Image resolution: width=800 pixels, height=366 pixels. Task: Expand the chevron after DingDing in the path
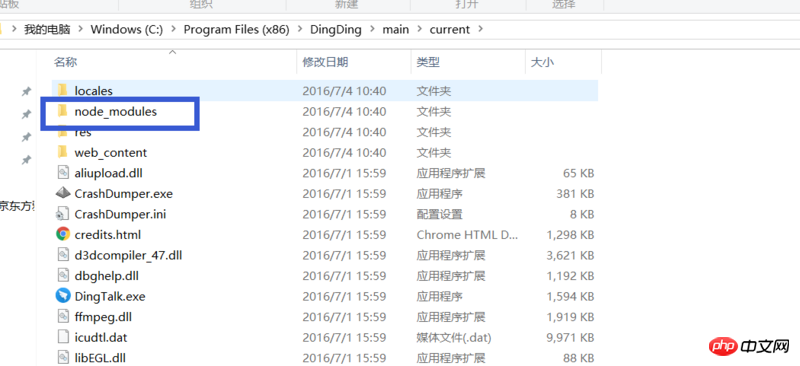coord(372,30)
